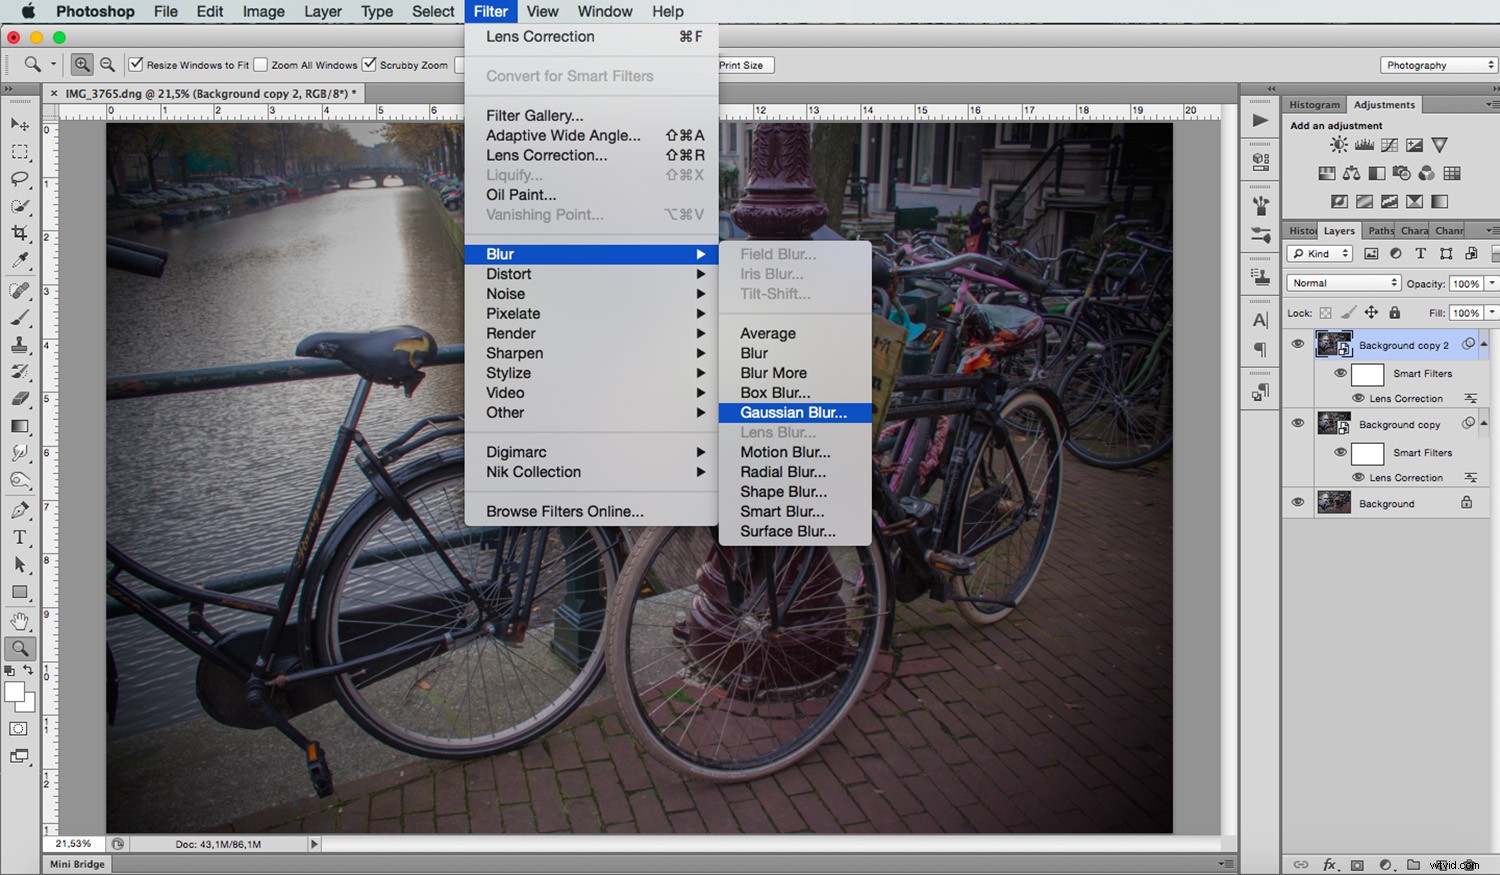Switch to the Paths tab

[x=1379, y=230]
